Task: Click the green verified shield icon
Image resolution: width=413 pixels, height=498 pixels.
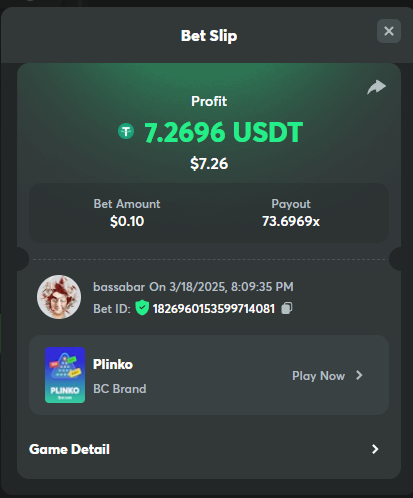Action: coord(142,308)
